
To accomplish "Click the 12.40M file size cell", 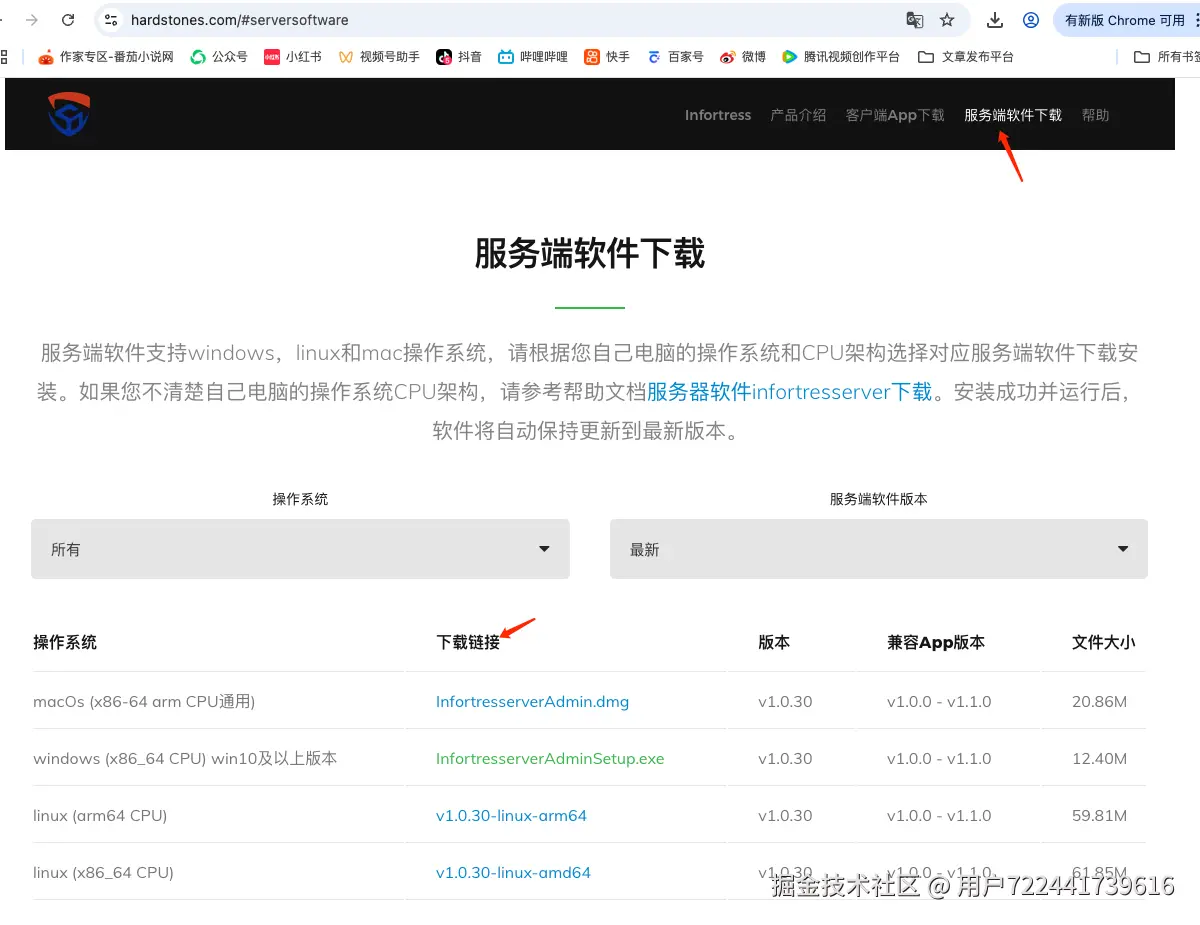I will tap(1100, 759).
